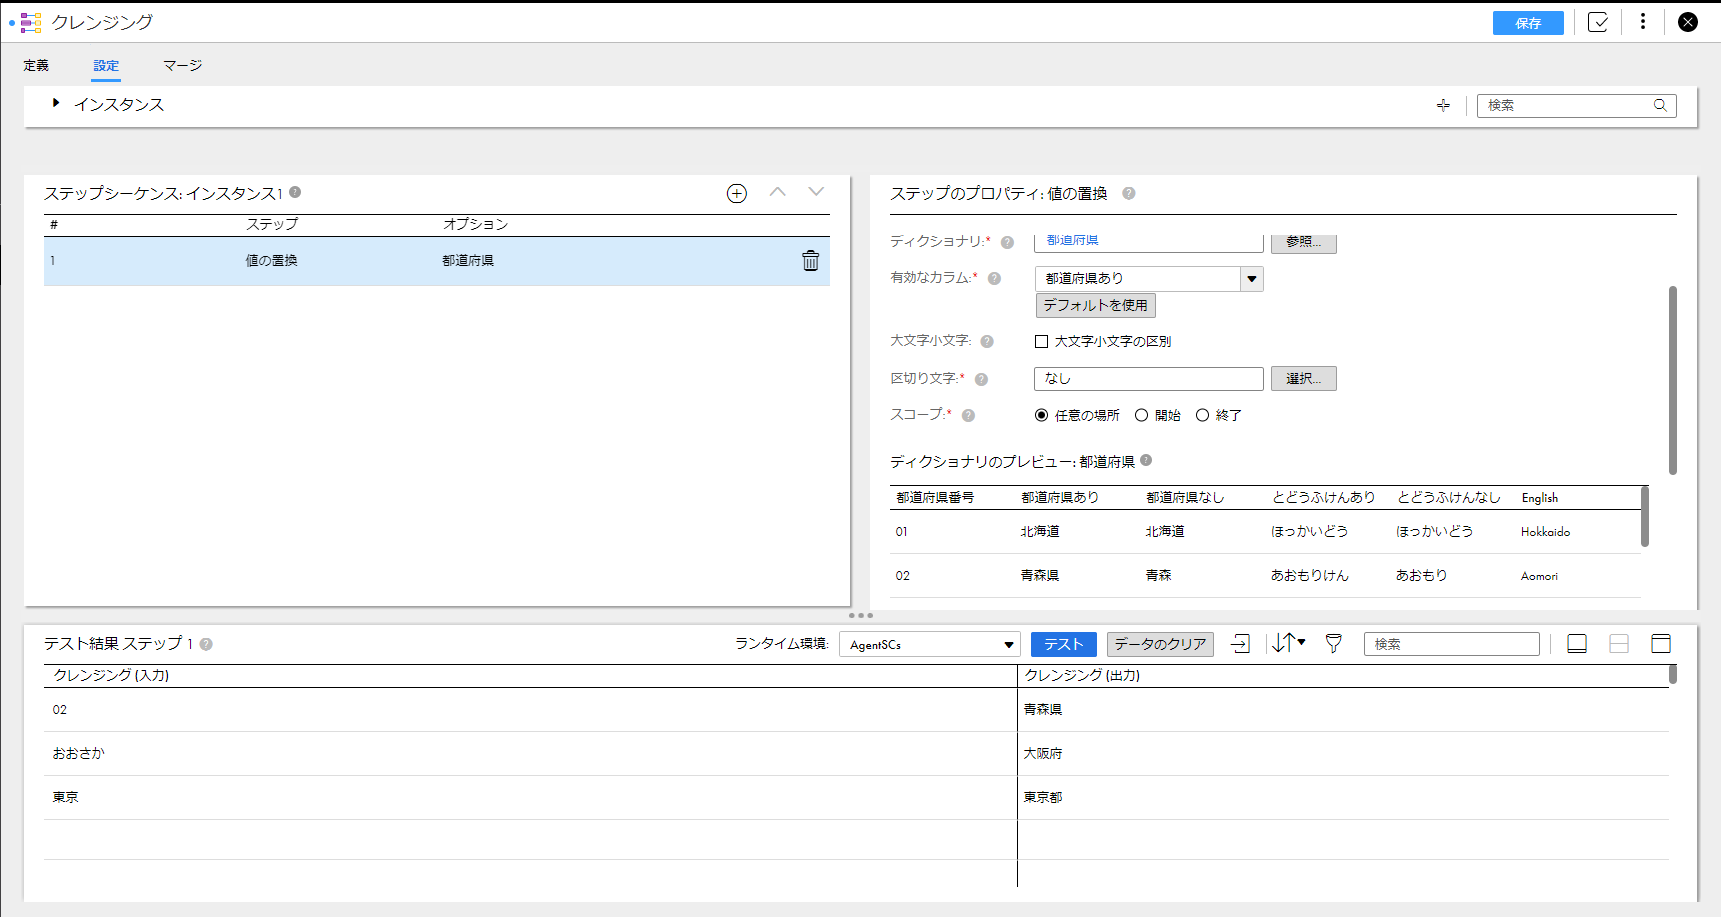1721x917 pixels.
Task: Switch to the マージ tab
Action: click(x=182, y=66)
